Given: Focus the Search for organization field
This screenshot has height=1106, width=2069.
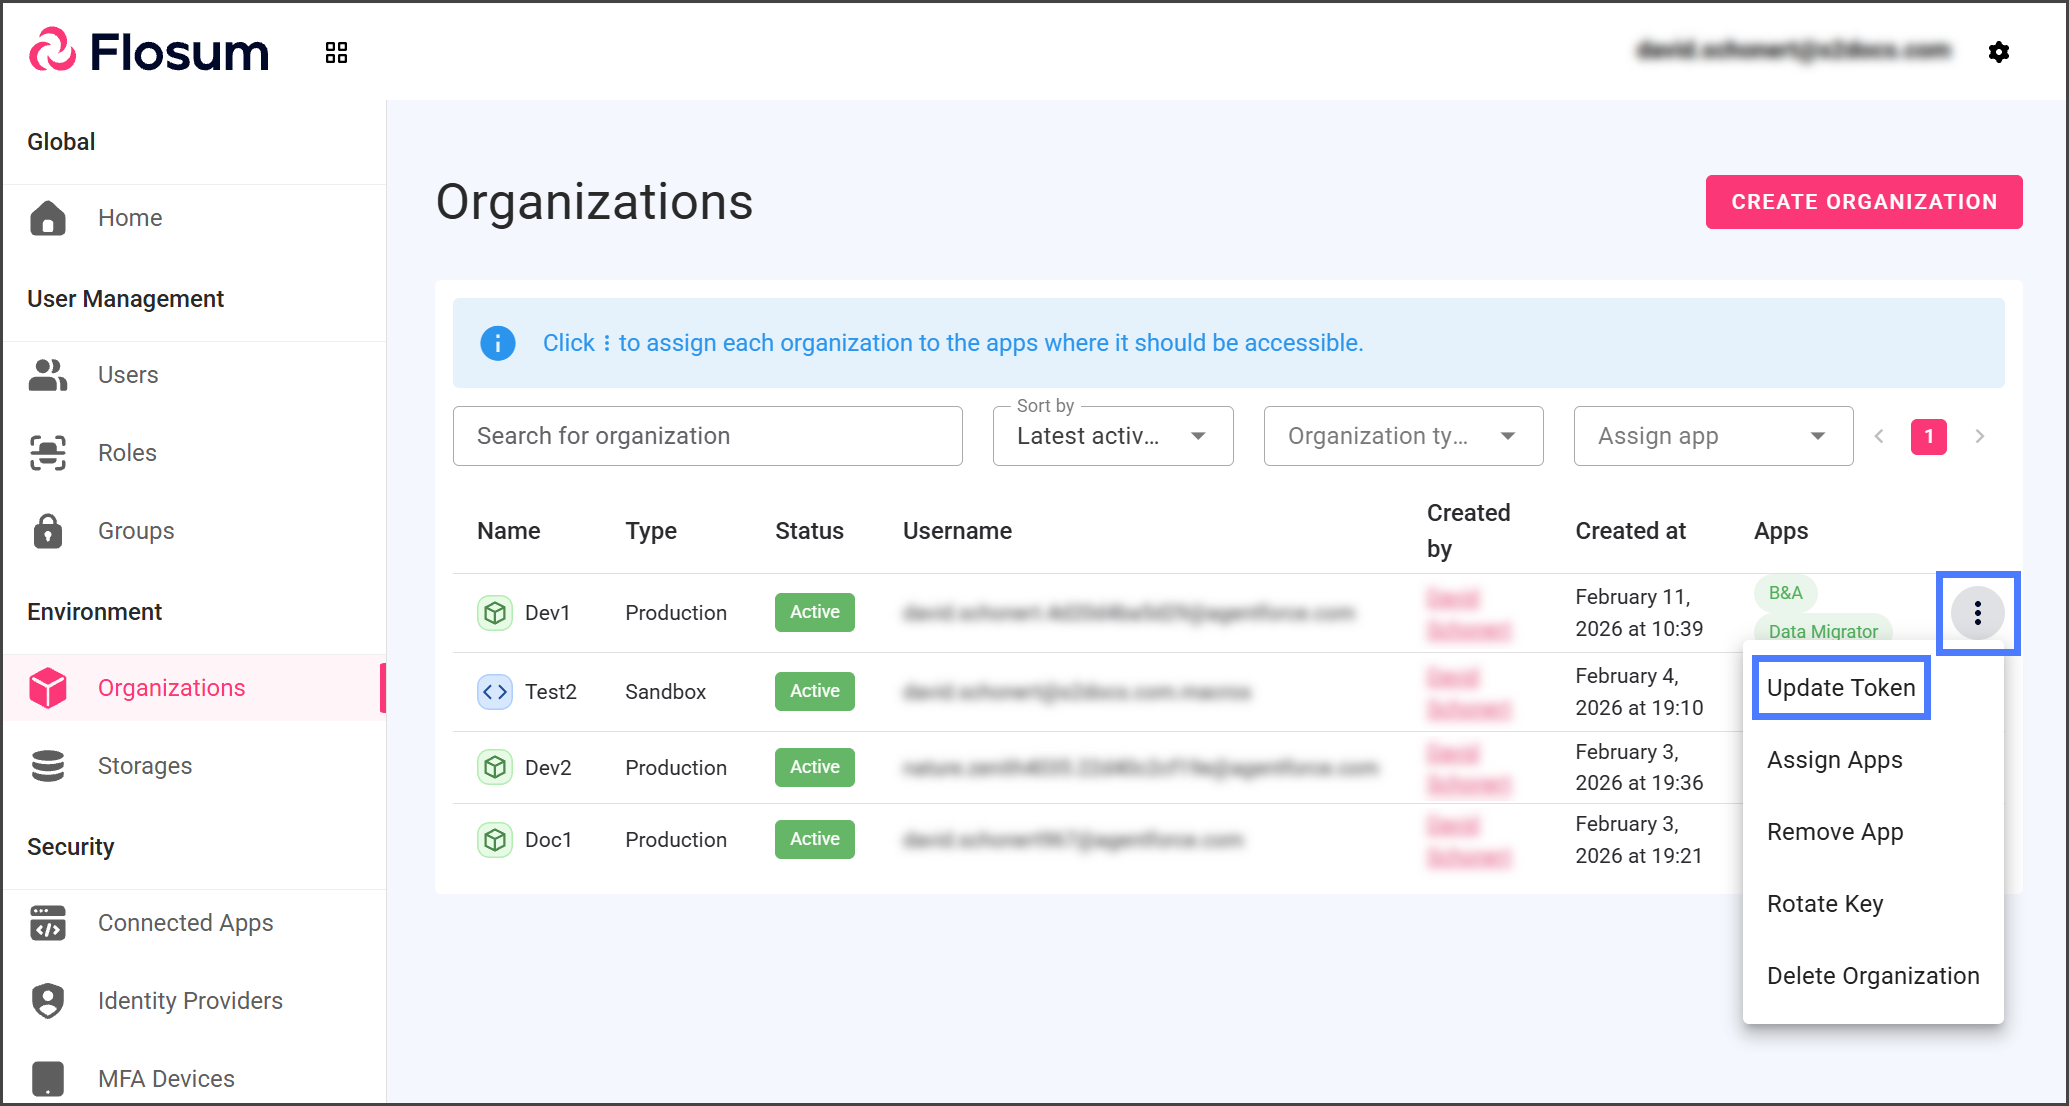Looking at the screenshot, I should point(707,436).
